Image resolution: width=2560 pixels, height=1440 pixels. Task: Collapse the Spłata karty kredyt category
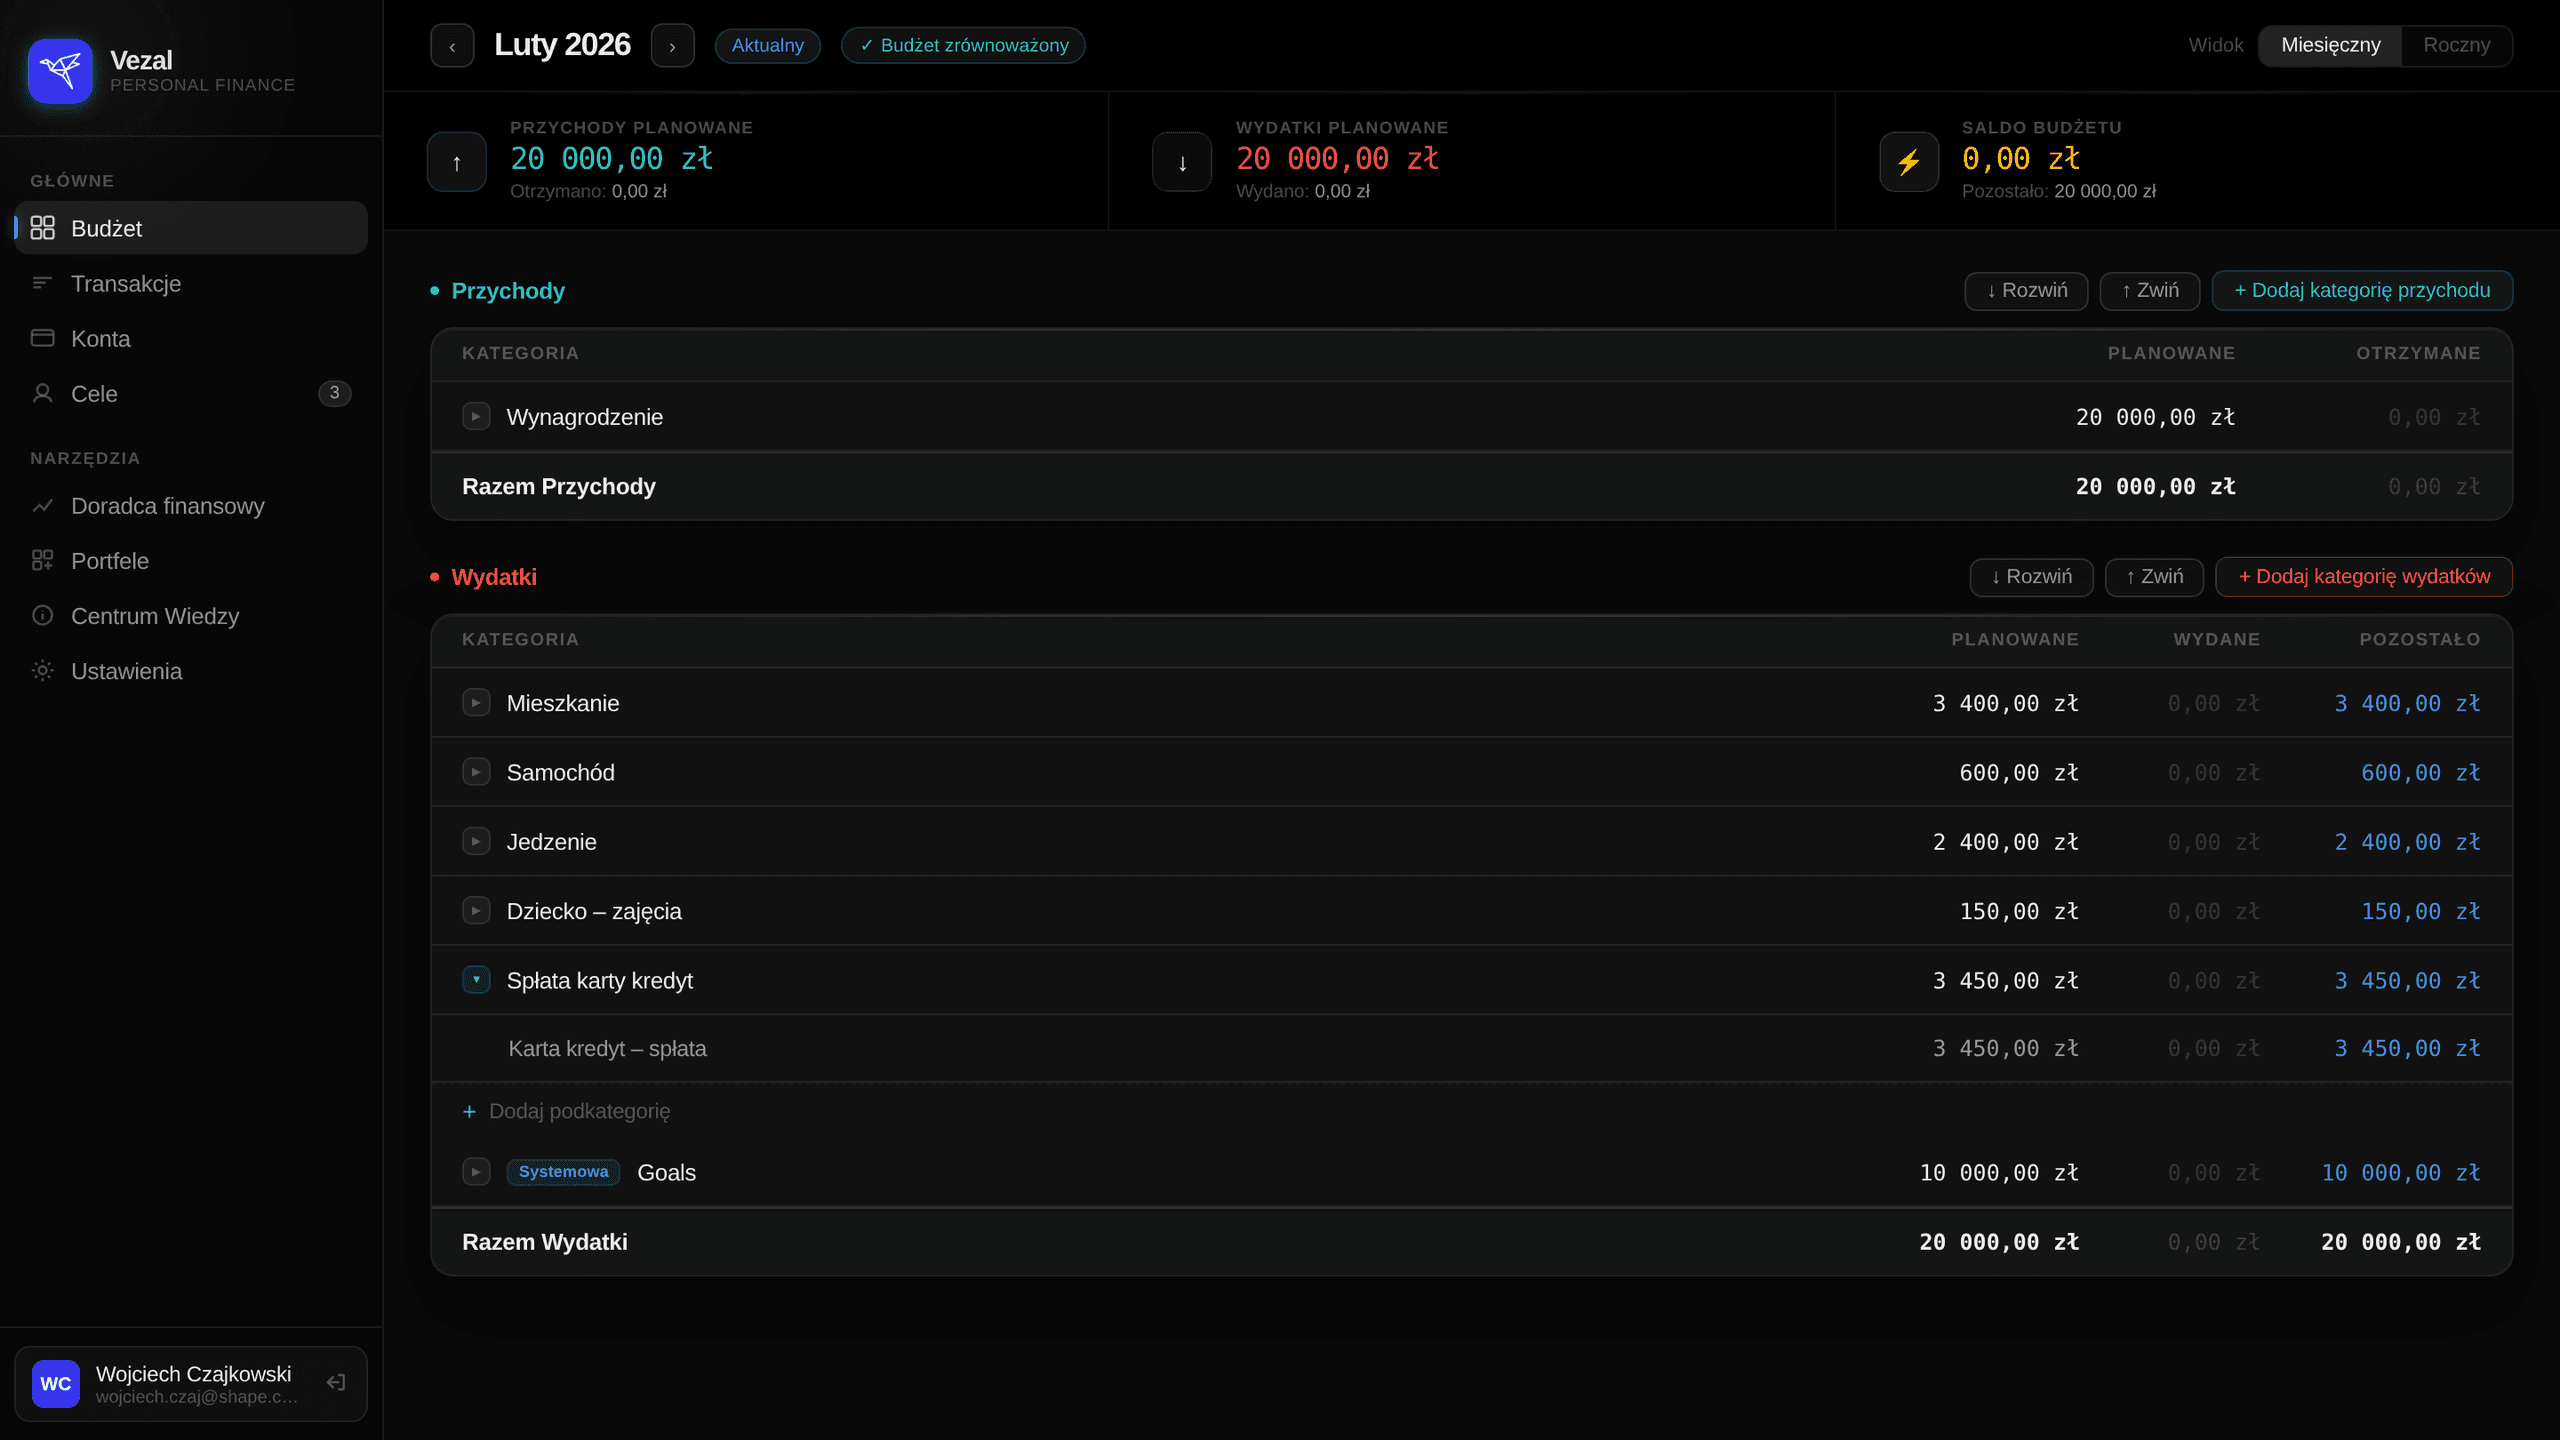pyautogui.click(x=476, y=980)
